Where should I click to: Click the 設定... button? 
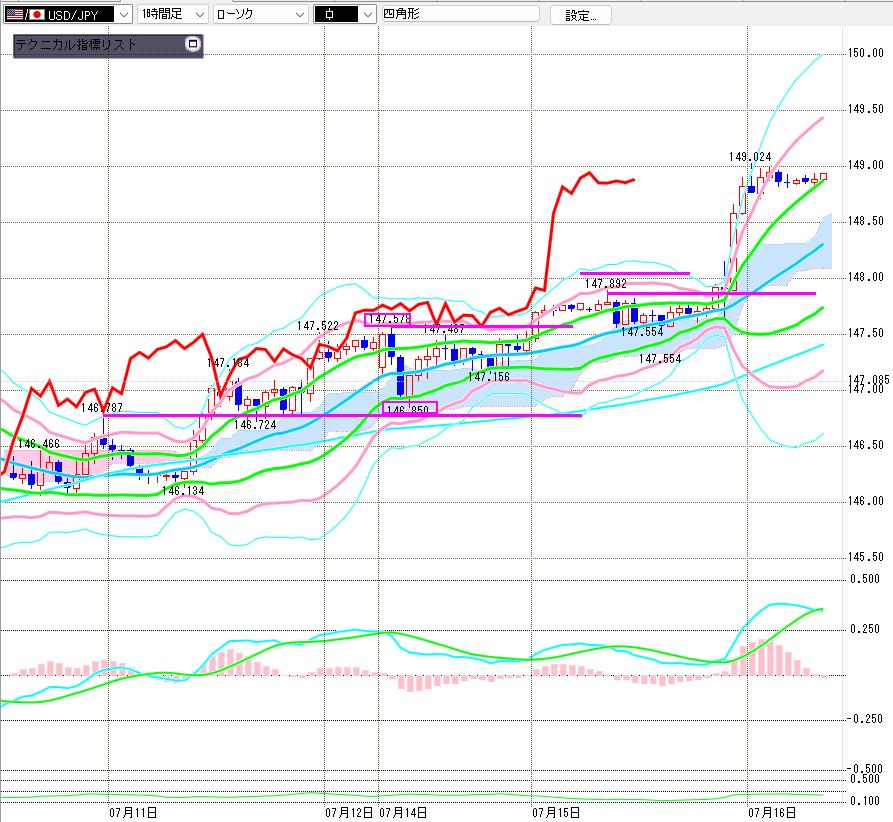[581, 15]
